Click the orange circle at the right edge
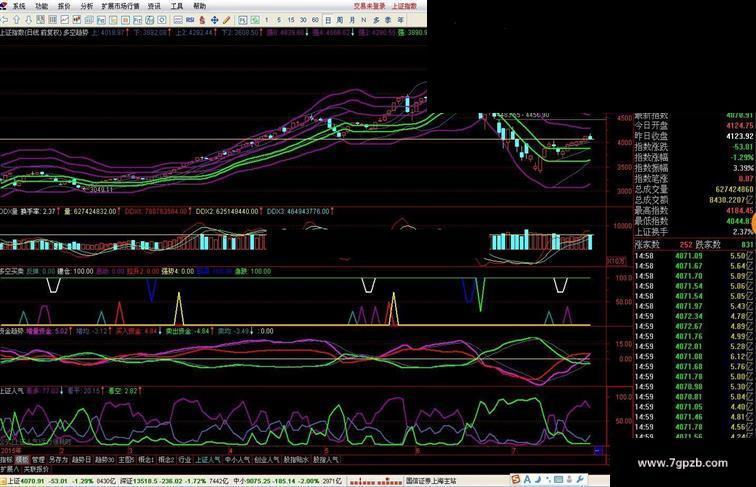The width and height of the screenshot is (756, 487). click(x=752, y=223)
